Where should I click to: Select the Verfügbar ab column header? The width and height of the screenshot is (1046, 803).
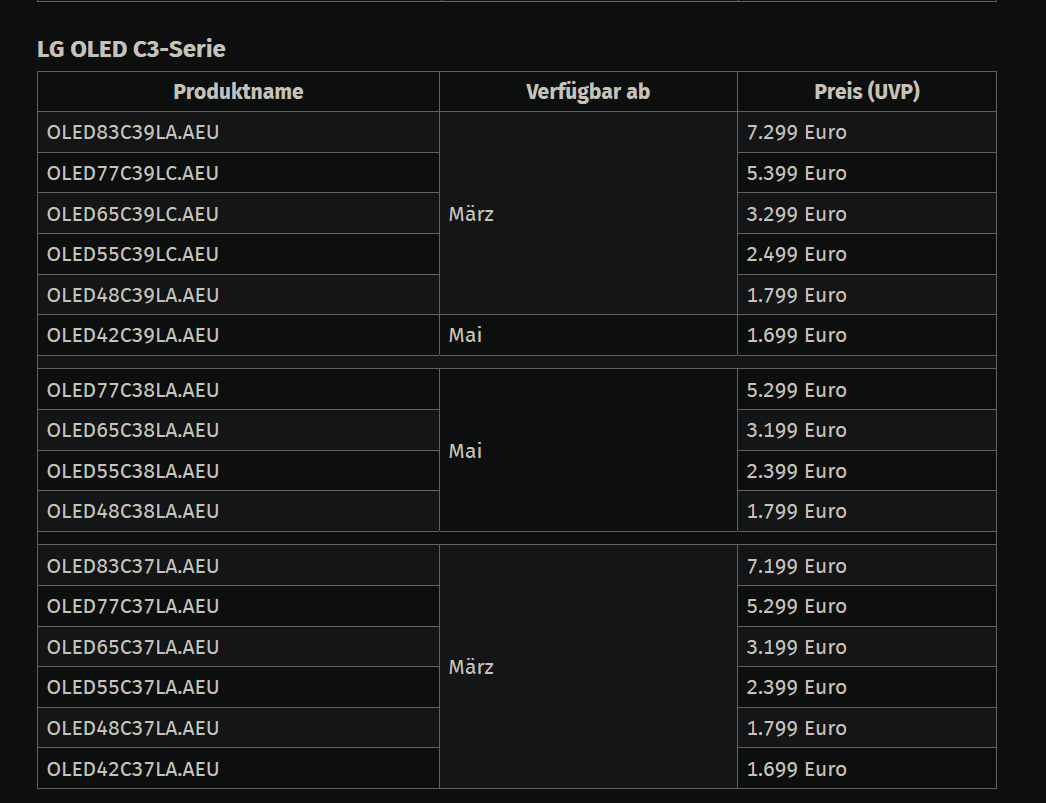tap(588, 92)
